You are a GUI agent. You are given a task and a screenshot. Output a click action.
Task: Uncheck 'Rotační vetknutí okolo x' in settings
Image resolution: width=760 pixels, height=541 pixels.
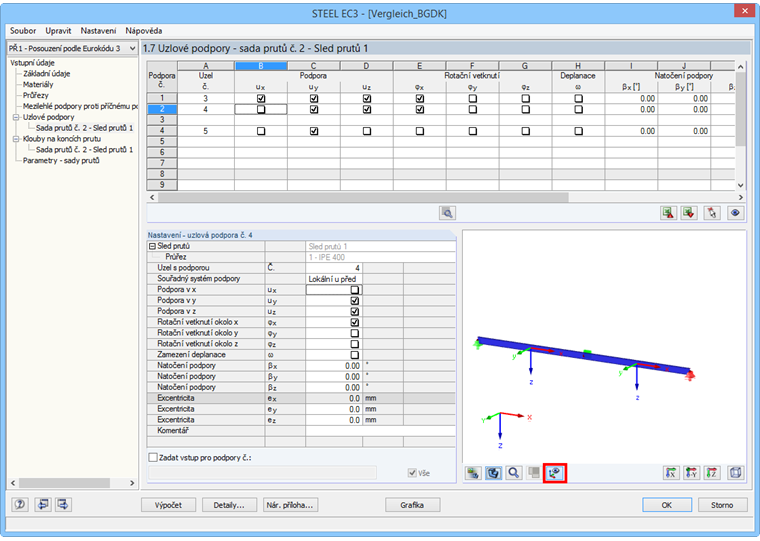(354, 322)
